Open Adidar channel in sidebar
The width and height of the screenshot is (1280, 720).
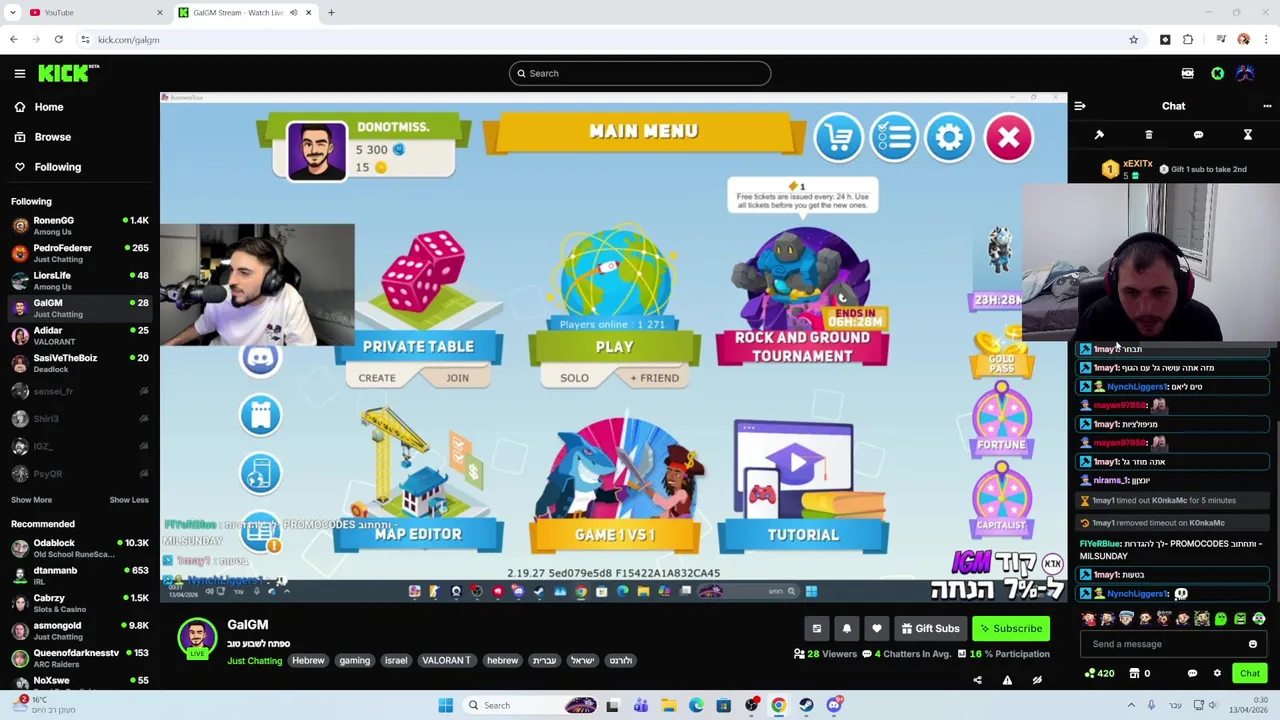pos(80,336)
